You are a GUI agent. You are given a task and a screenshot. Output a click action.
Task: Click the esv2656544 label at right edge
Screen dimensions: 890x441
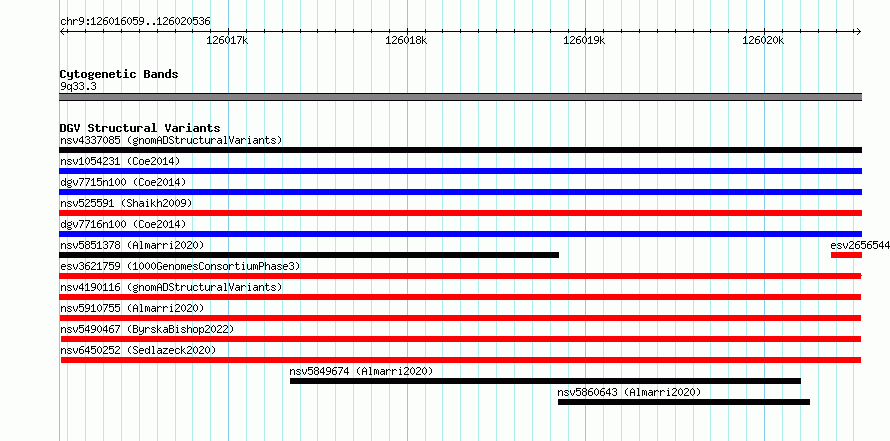coord(860,245)
